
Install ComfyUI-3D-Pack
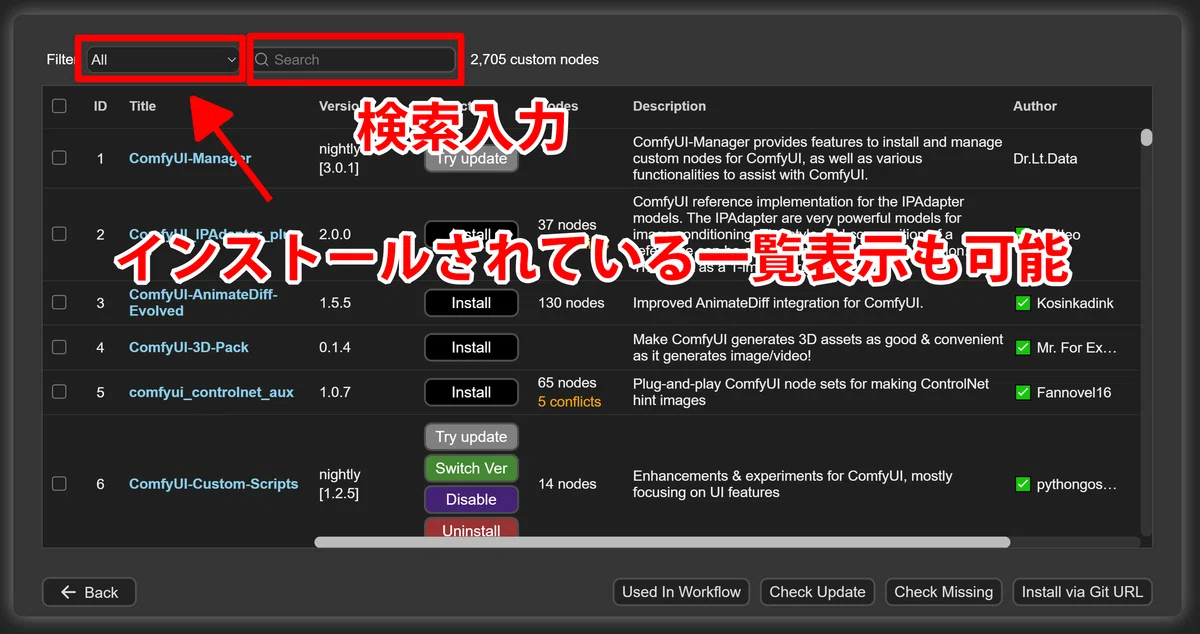tap(471, 347)
